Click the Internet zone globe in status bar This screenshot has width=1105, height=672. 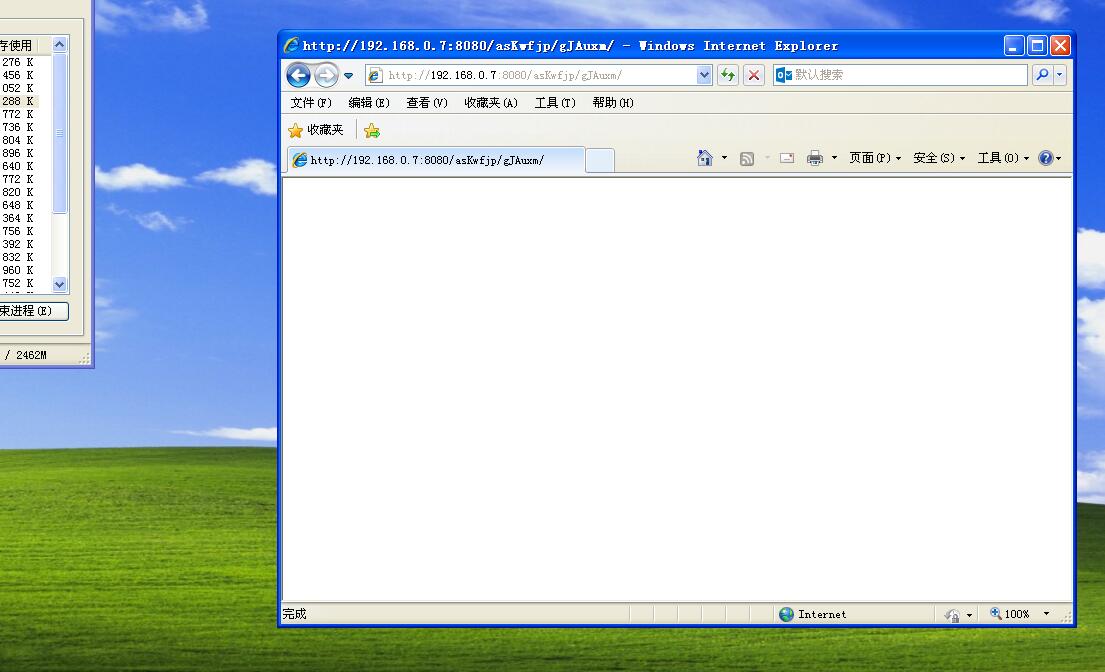(786, 614)
